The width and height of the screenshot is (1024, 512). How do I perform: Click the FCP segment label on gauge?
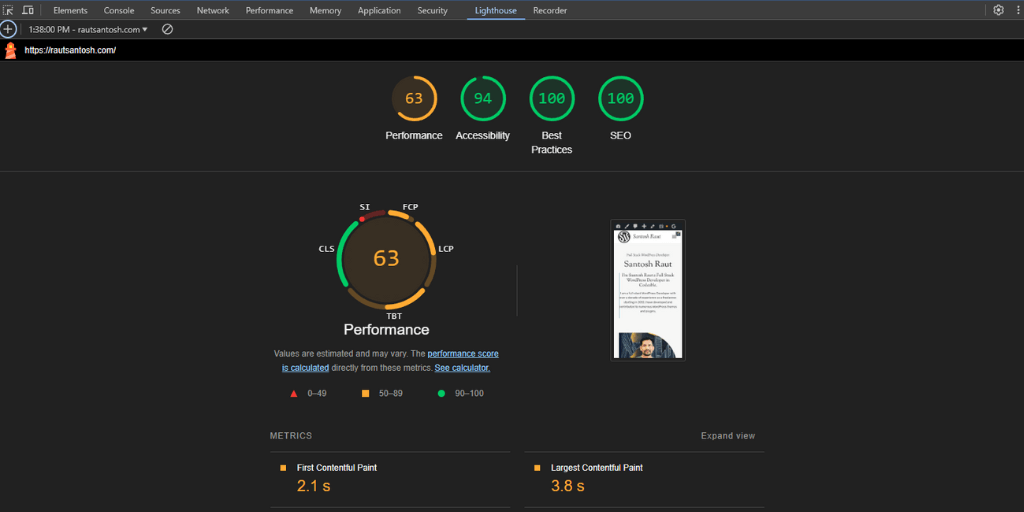[410, 207]
